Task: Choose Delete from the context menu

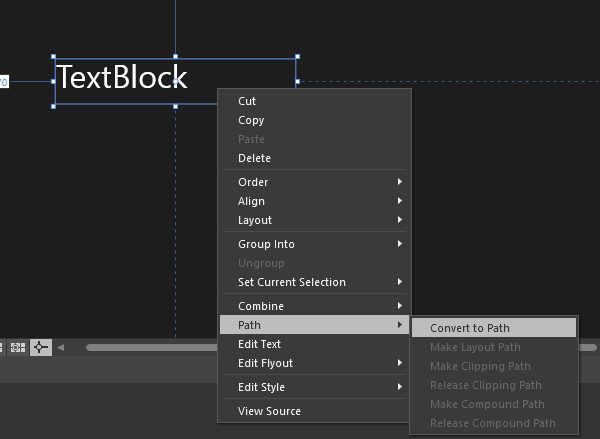Action: 315,158
